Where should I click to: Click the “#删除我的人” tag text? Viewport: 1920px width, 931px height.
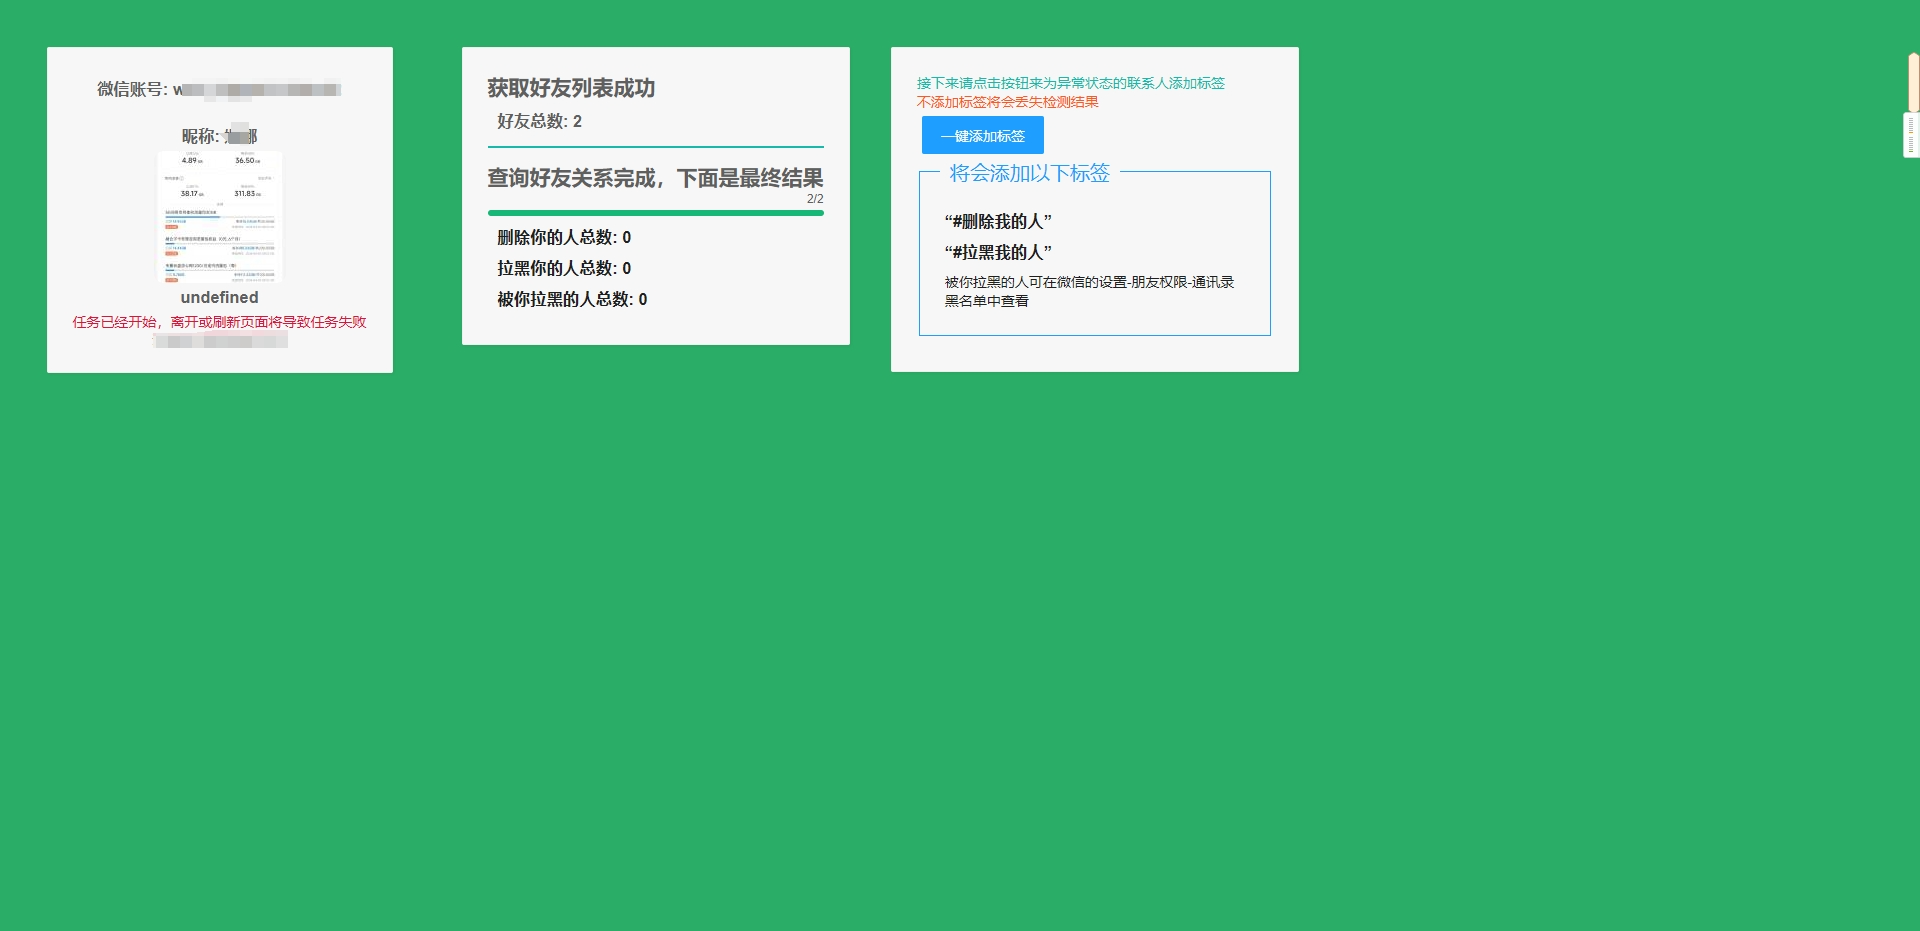(x=998, y=221)
